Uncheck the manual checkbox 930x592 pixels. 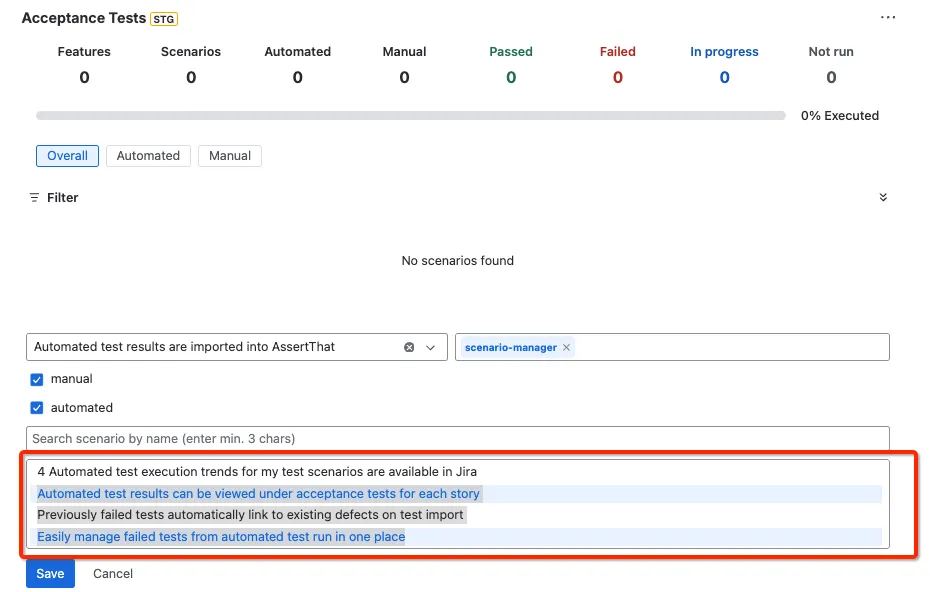37,379
